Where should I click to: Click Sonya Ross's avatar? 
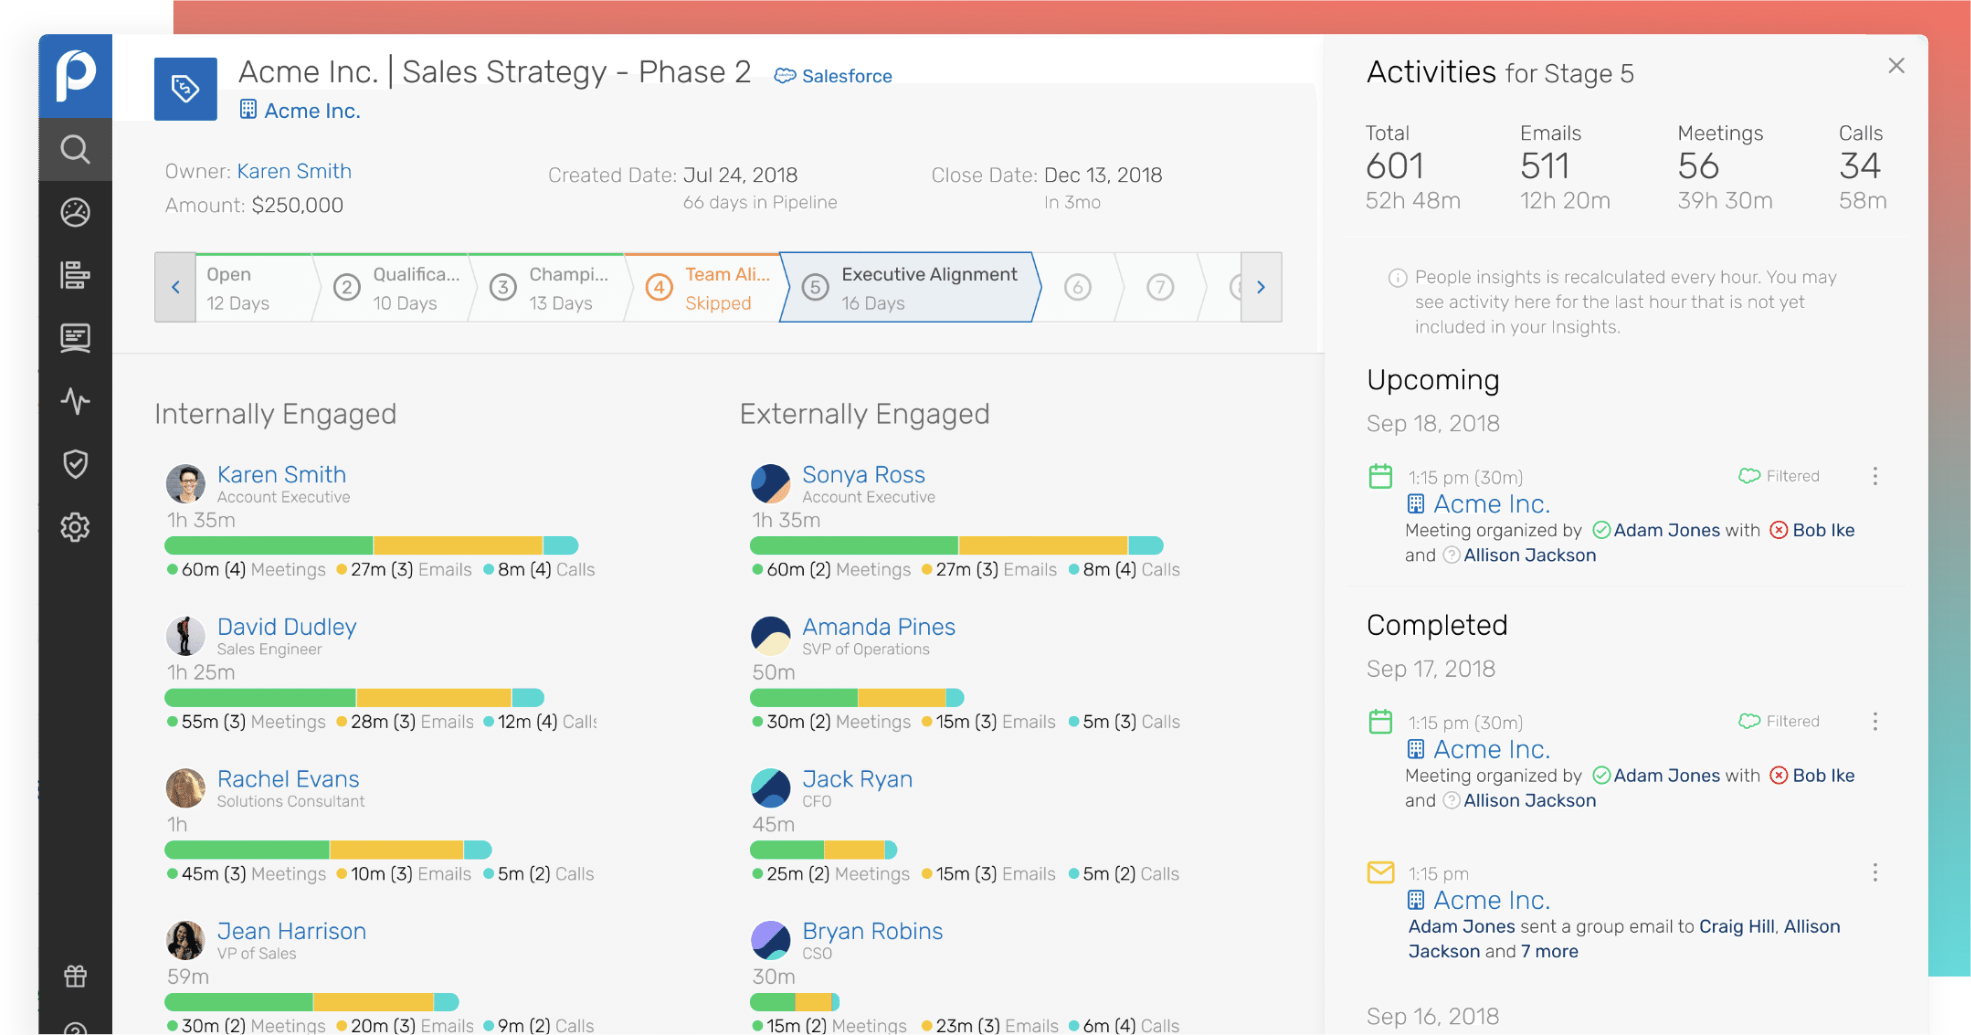(x=770, y=484)
